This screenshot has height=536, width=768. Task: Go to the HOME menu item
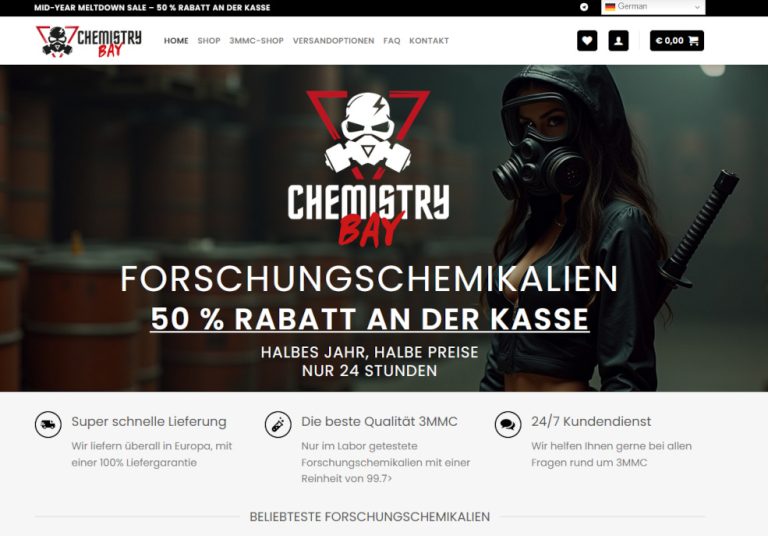176,41
